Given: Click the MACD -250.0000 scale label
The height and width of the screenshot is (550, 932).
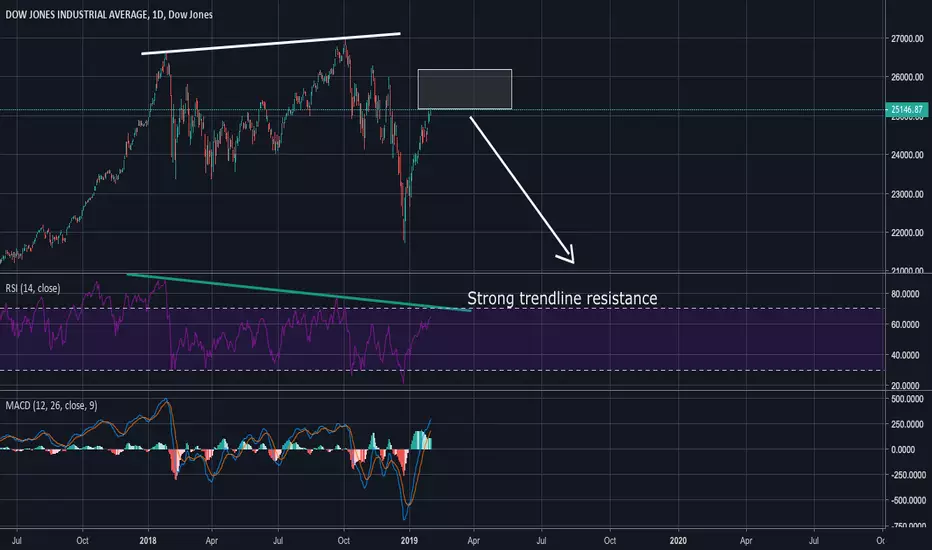Looking at the screenshot, I should pos(907,475).
